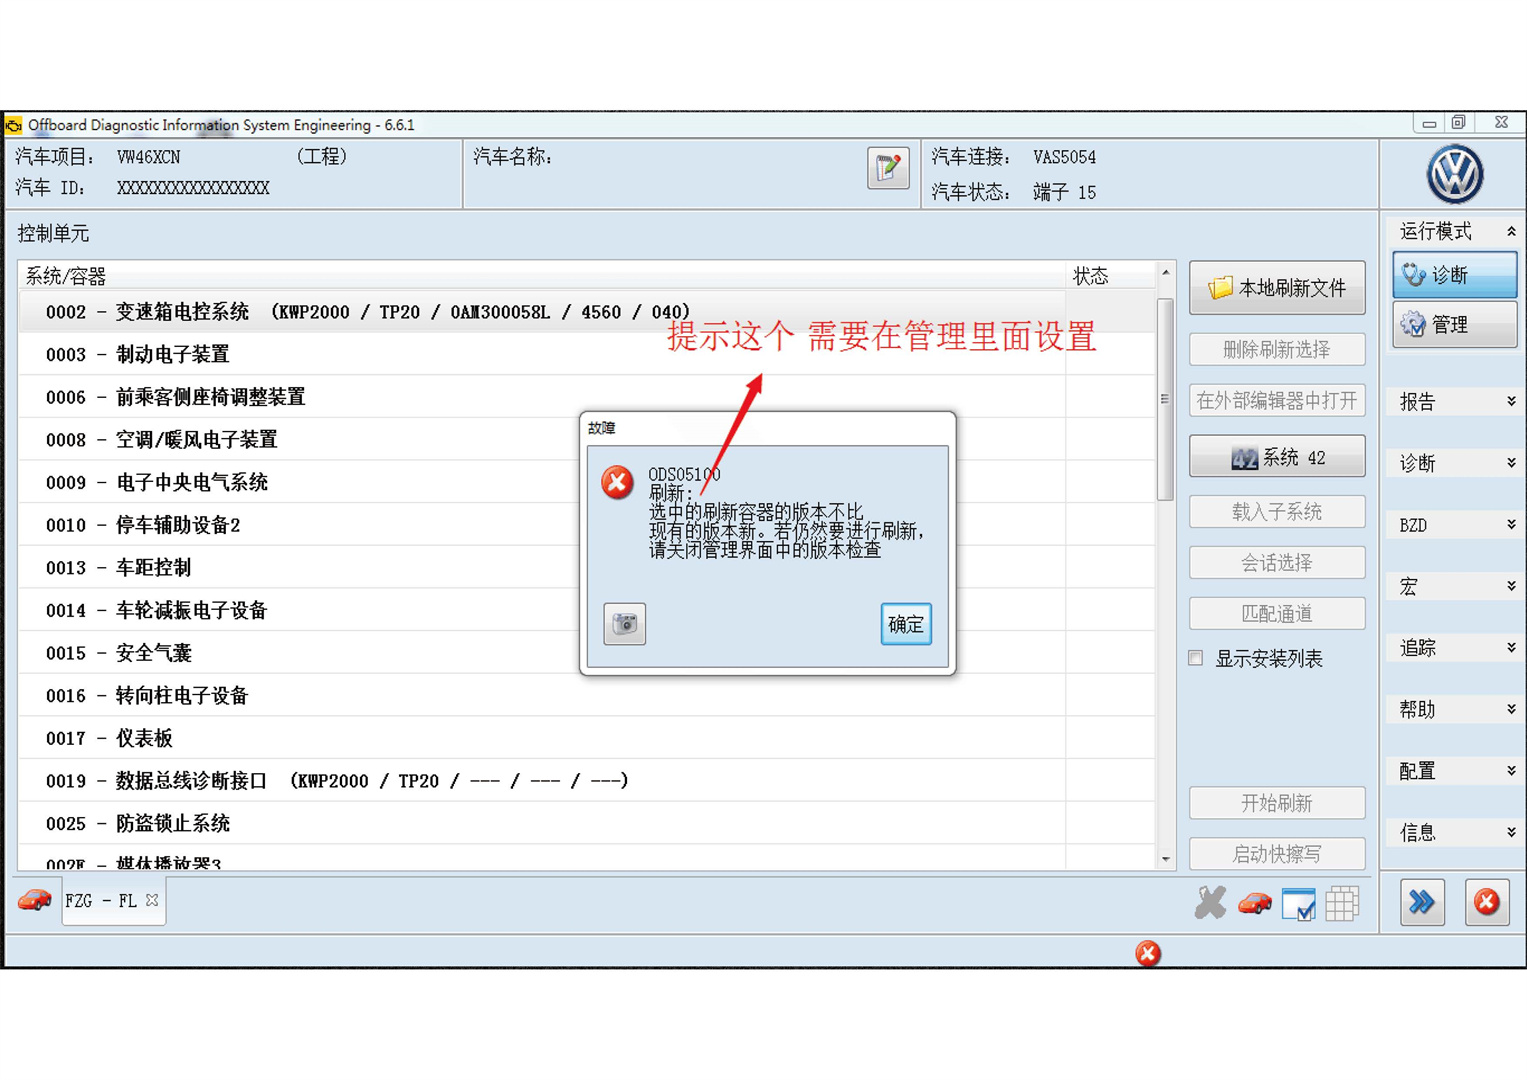The height and width of the screenshot is (1080, 1527).
Task: Click the list scrollbar down arrow
Action: click(x=1165, y=859)
